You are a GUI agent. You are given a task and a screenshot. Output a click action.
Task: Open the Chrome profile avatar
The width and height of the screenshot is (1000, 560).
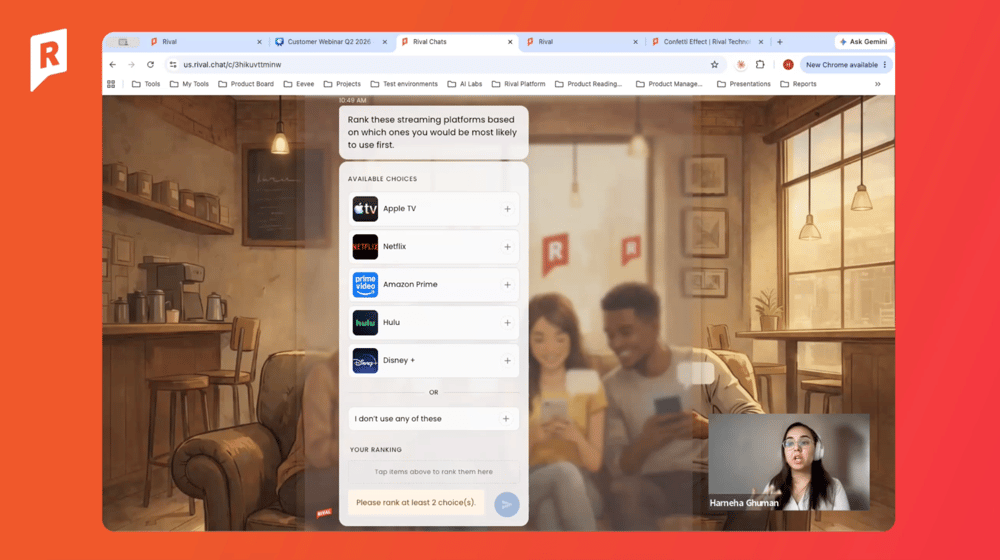coord(788,64)
